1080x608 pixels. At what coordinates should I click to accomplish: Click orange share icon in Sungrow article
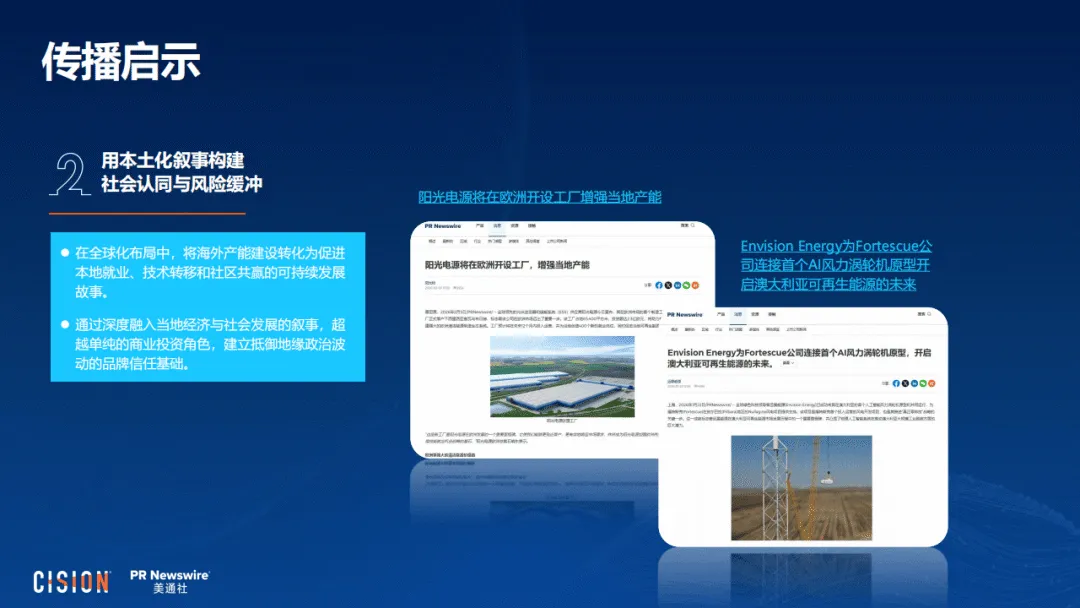[x=695, y=285]
